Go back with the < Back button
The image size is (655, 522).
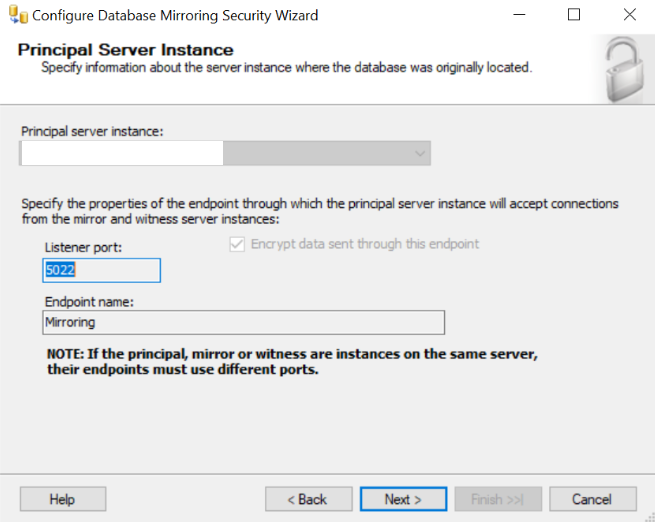click(x=308, y=499)
